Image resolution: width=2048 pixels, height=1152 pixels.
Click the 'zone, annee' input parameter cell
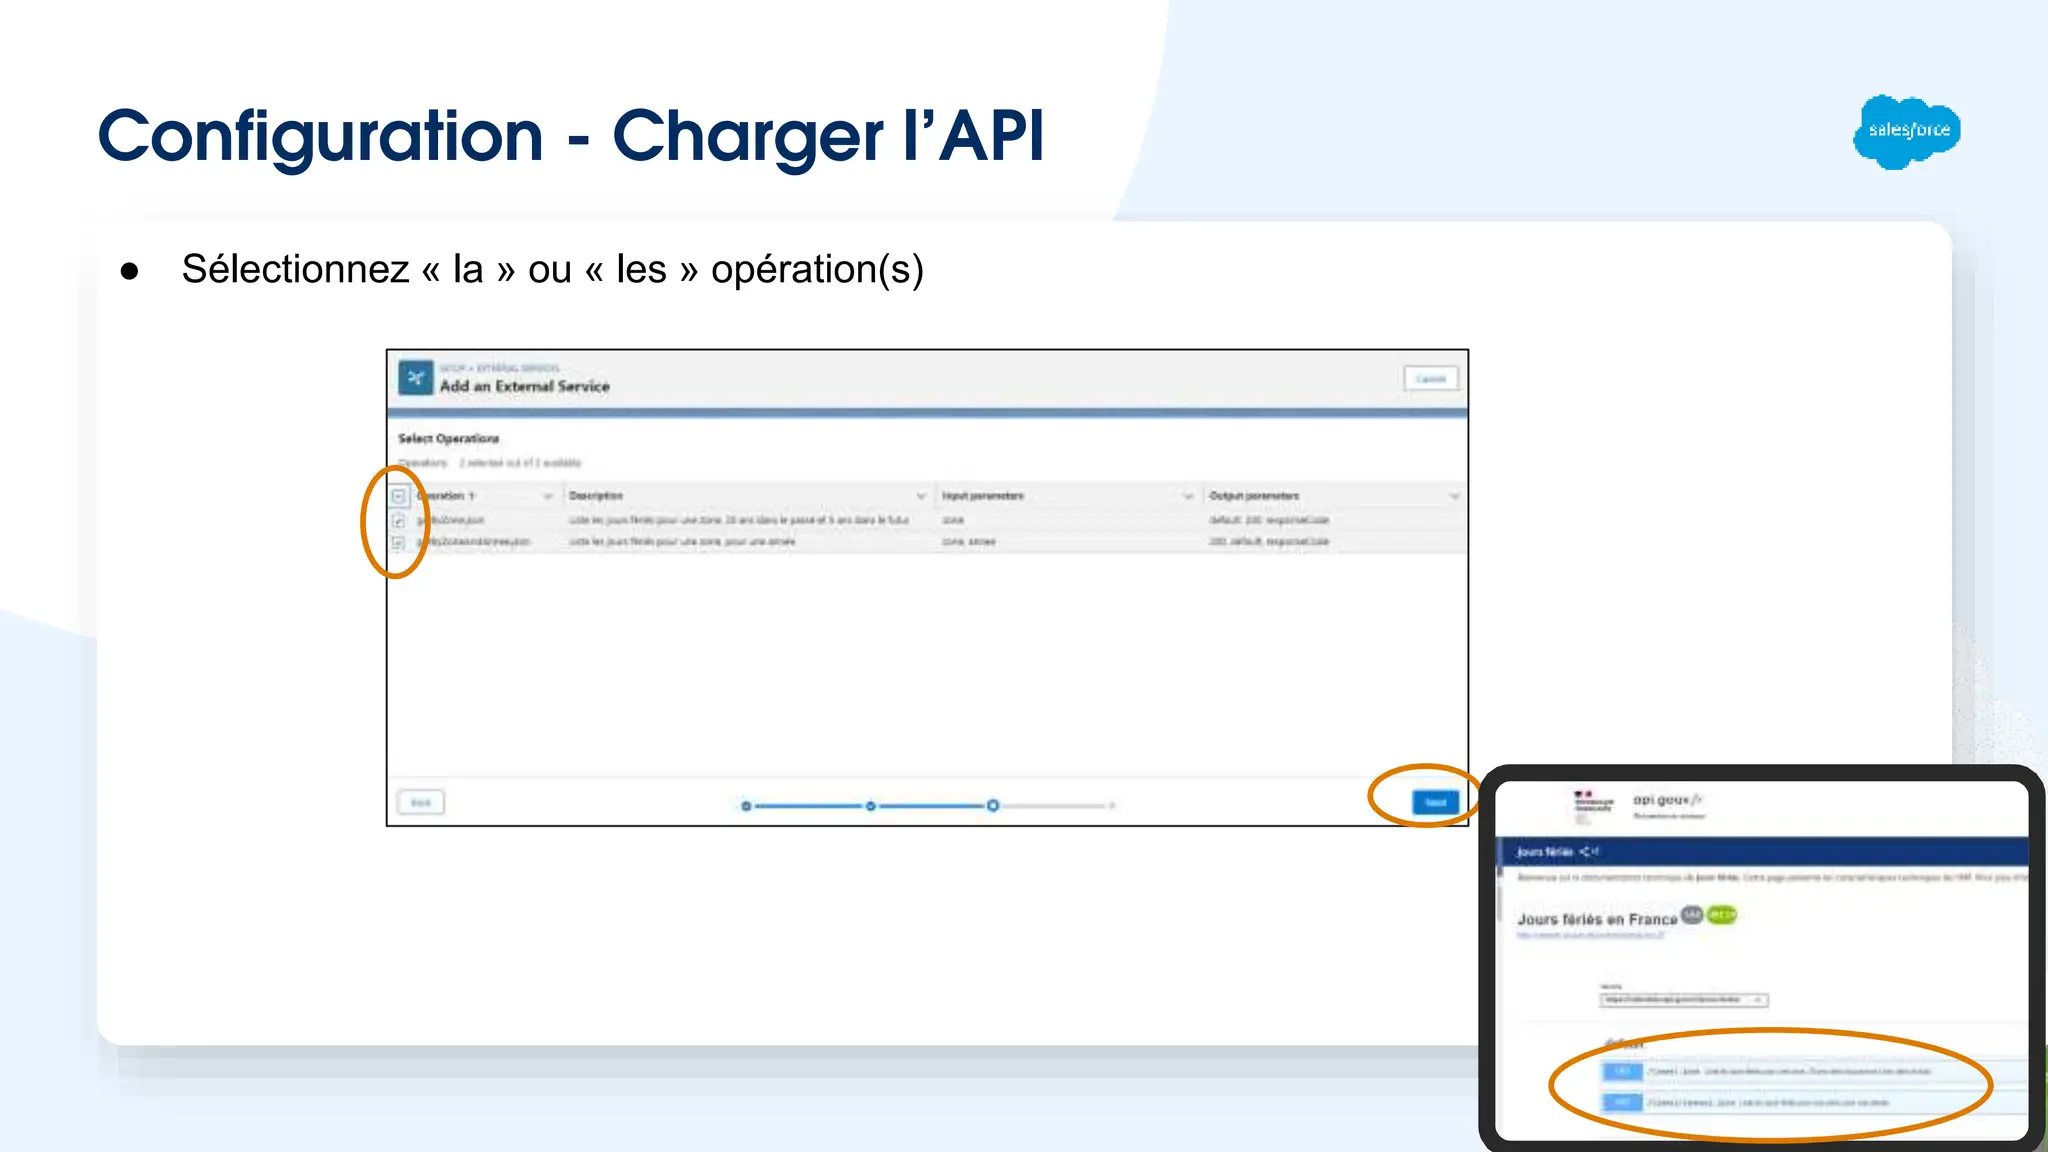[968, 542]
